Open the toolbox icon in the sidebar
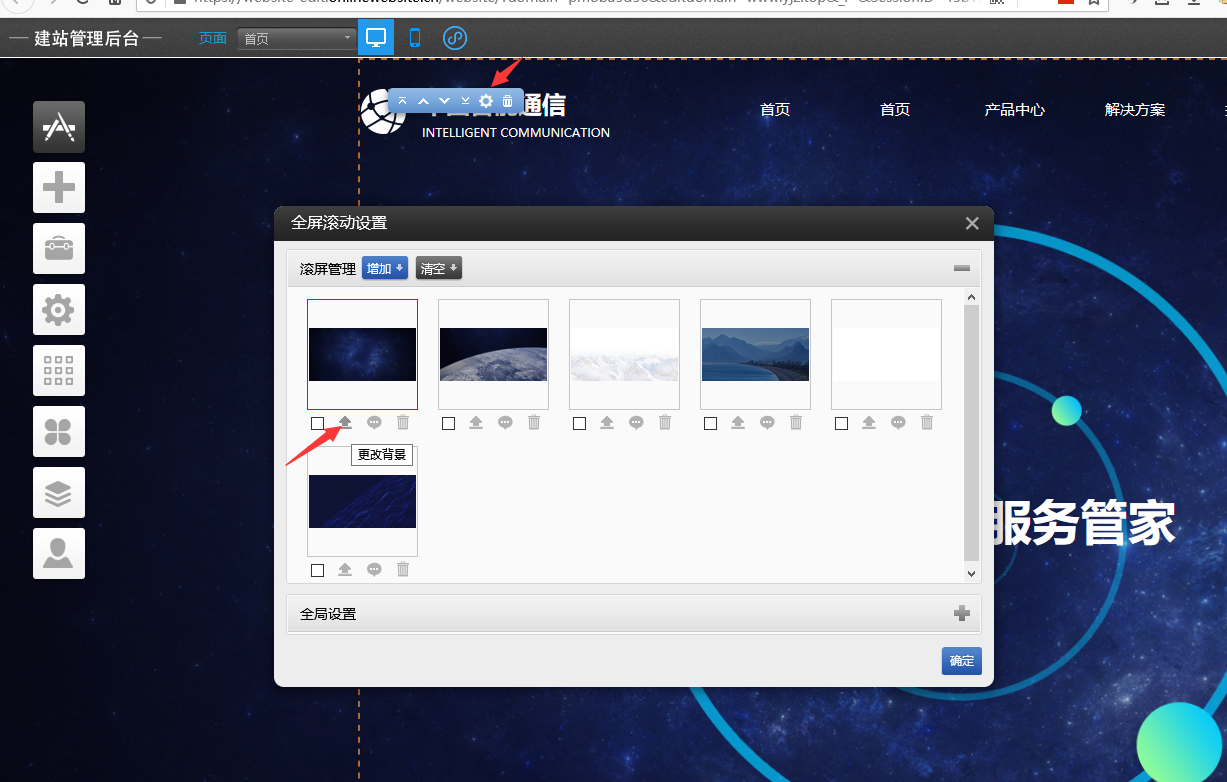Image resolution: width=1227 pixels, height=782 pixels. pyautogui.click(x=59, y=249)
